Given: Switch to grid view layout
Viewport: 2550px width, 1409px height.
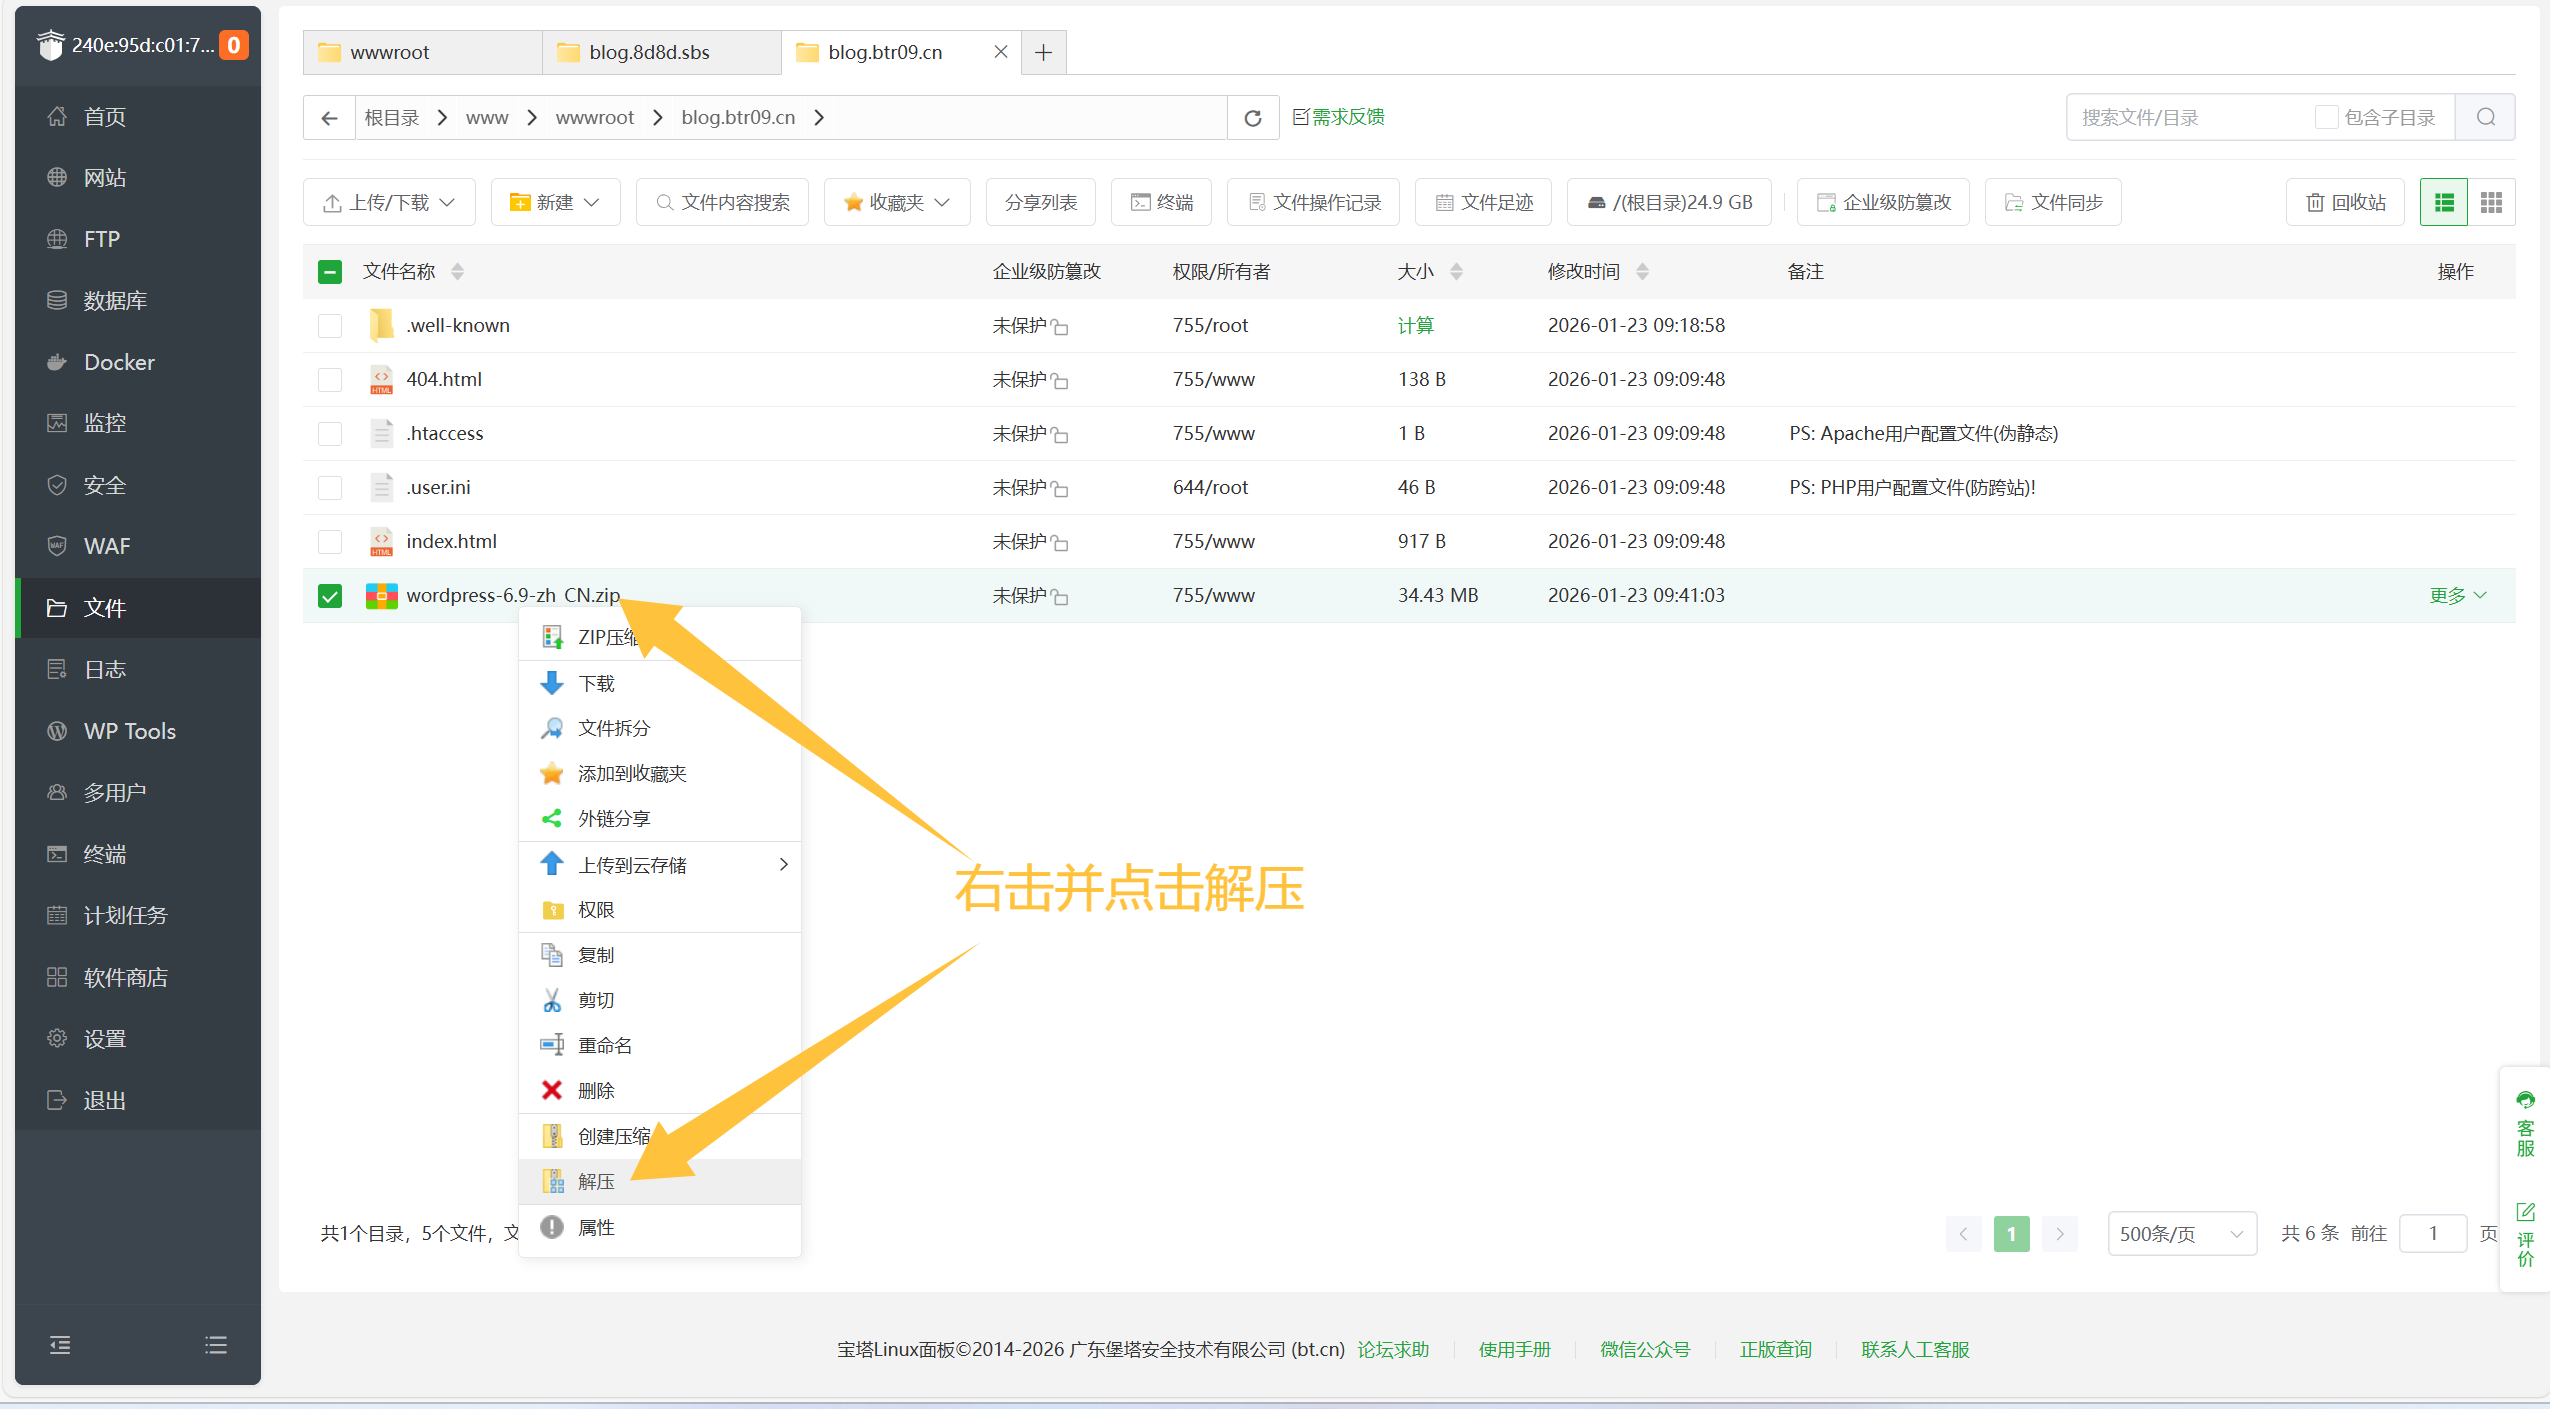Looking at the screenshot, I should [x=2492, y=201].
